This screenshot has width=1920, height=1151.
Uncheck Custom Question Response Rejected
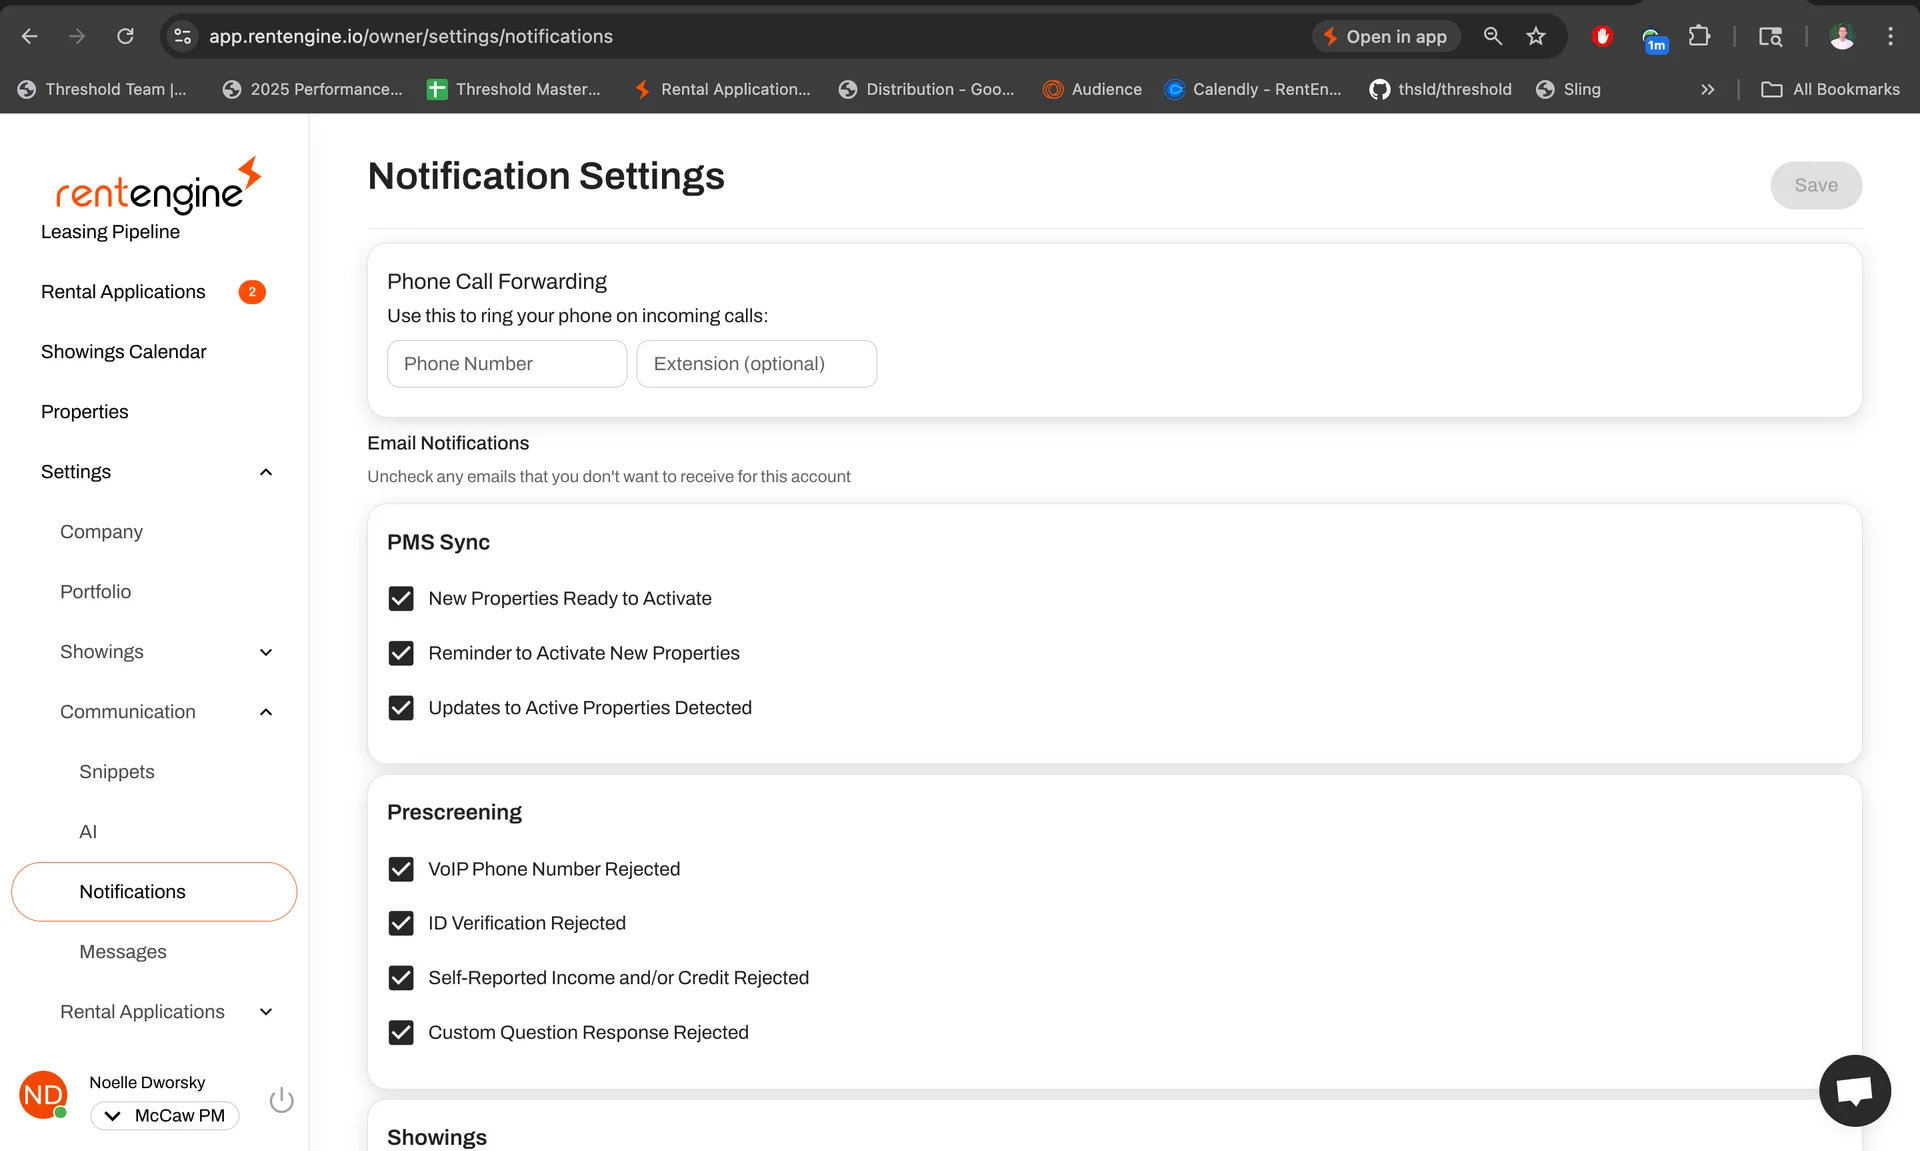[401, 1032]
